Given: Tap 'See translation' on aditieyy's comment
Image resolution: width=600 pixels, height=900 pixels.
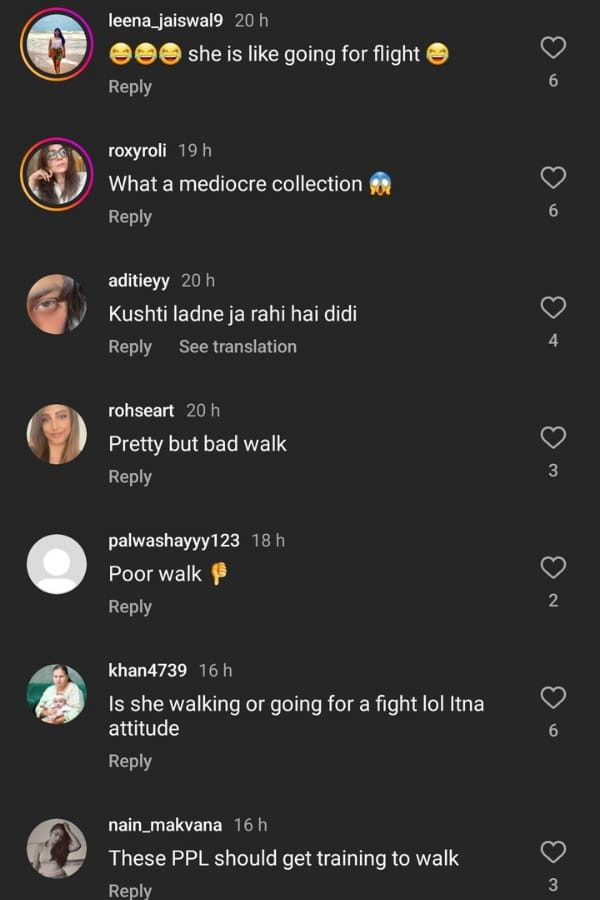Looking at the screenshot, I should click(238, 346).
